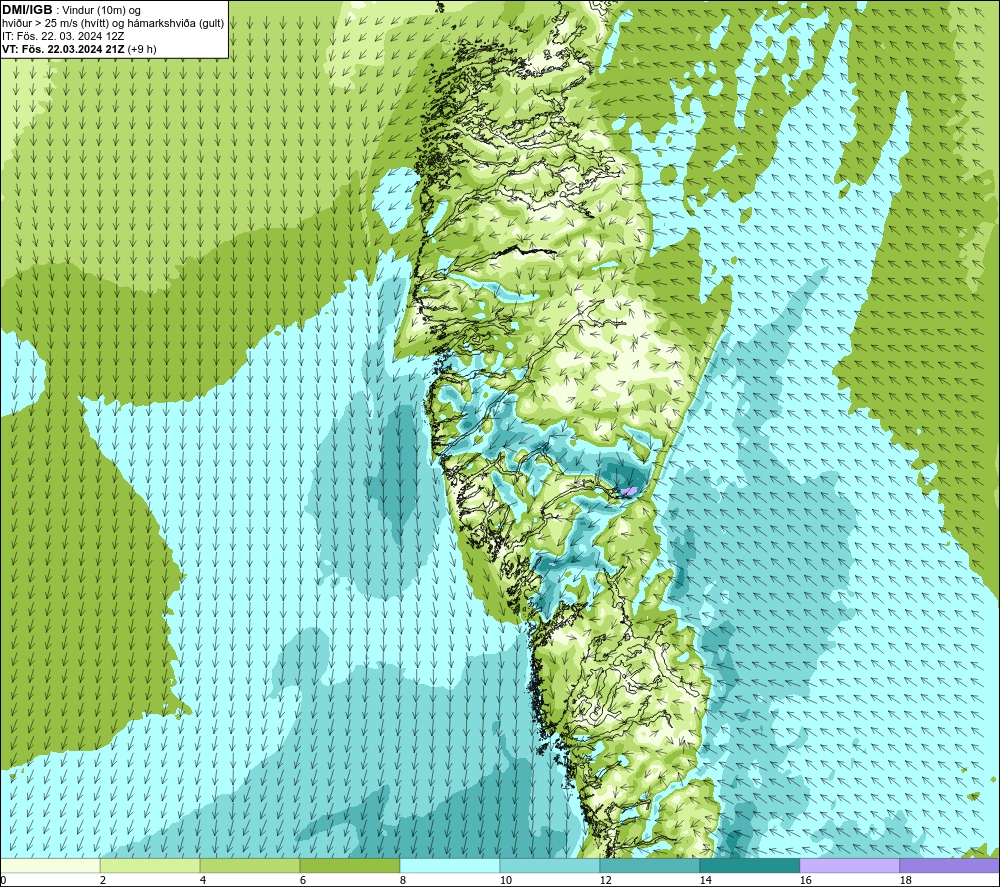The height and width of the screenshot is (887, 1000).
Task: Click the '18' label on the wind scale
Action: coord(905,881)
